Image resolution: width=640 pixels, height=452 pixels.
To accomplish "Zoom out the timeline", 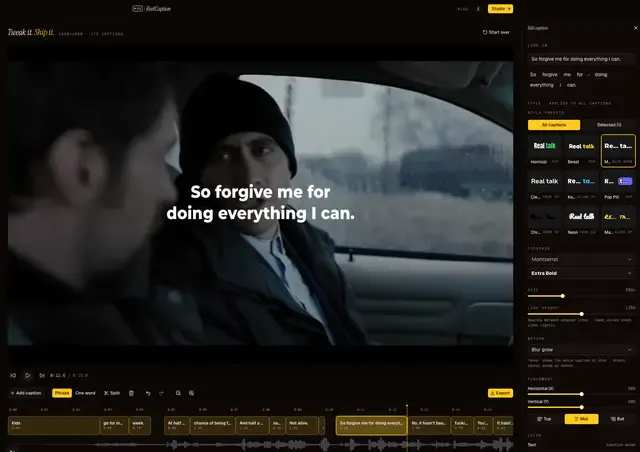I will [x=178, y=393].
